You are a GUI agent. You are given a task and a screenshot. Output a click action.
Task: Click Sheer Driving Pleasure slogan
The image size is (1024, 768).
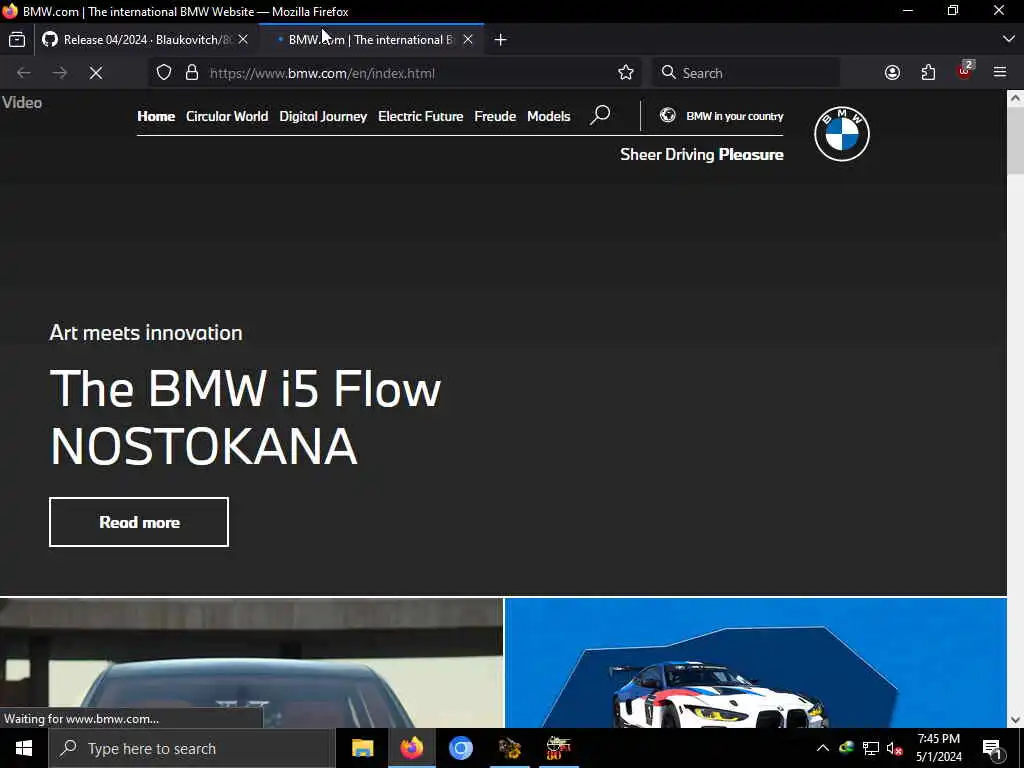tap(701, 155)
